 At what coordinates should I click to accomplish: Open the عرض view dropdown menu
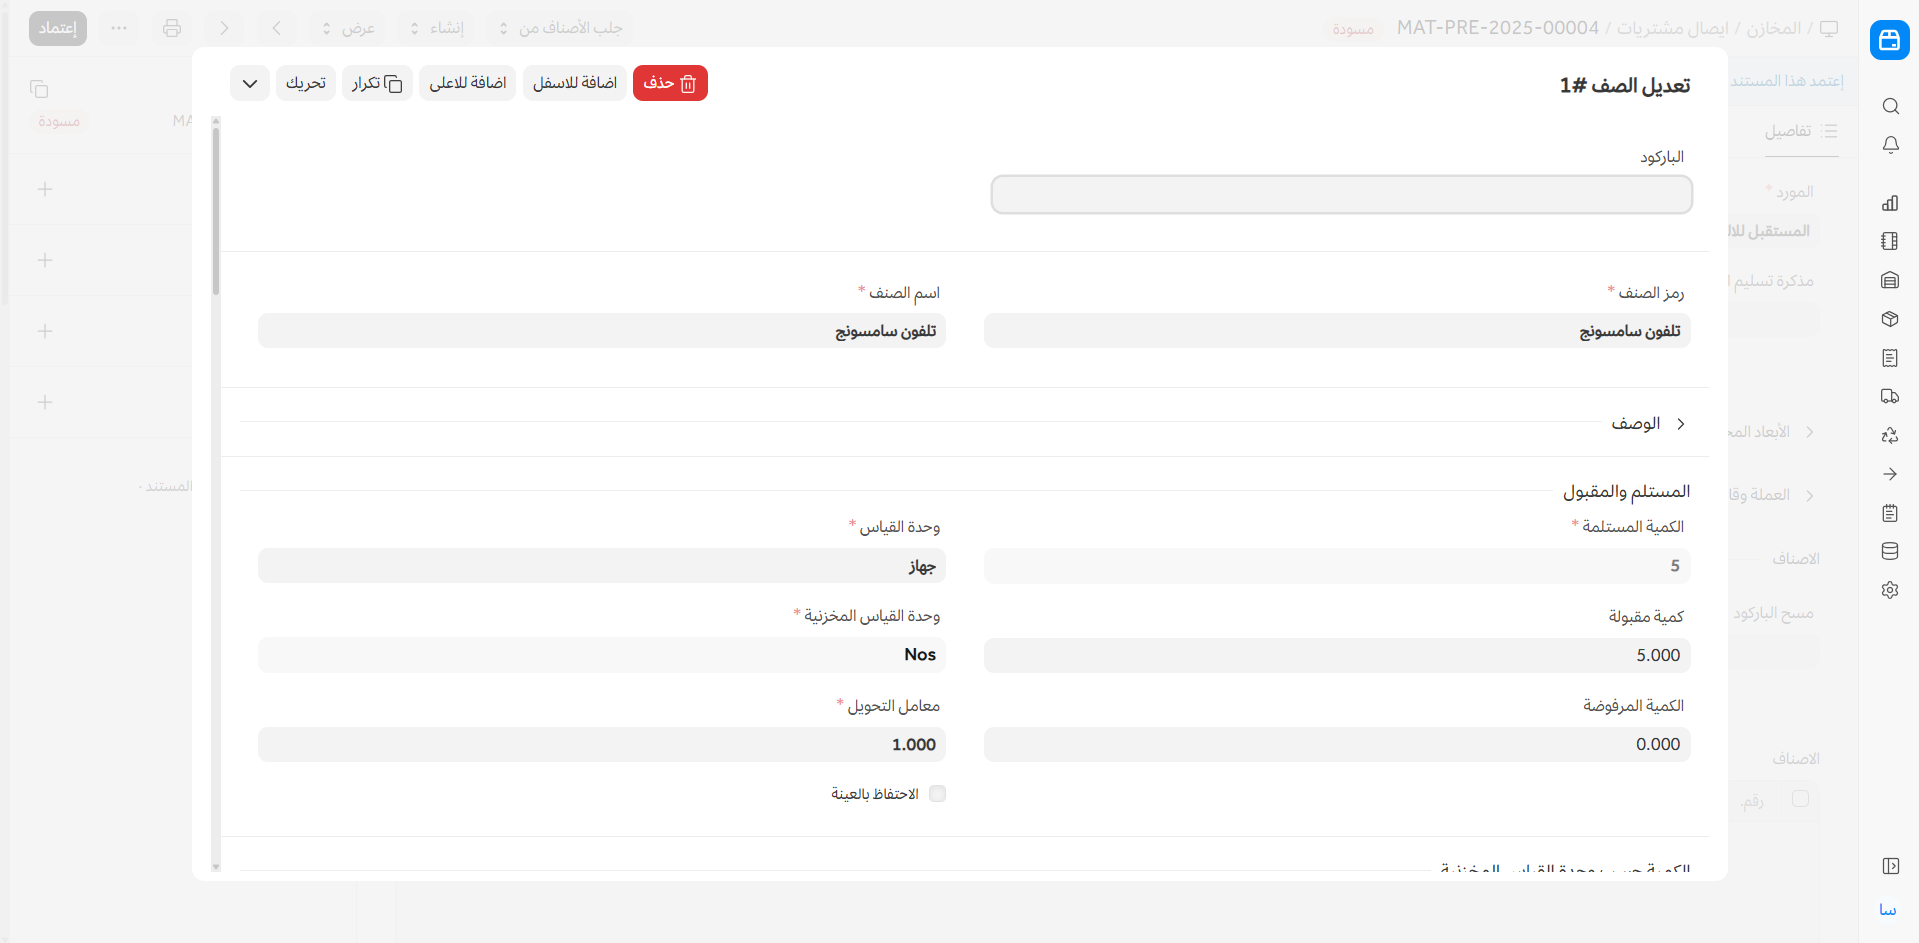pos(348,28)
